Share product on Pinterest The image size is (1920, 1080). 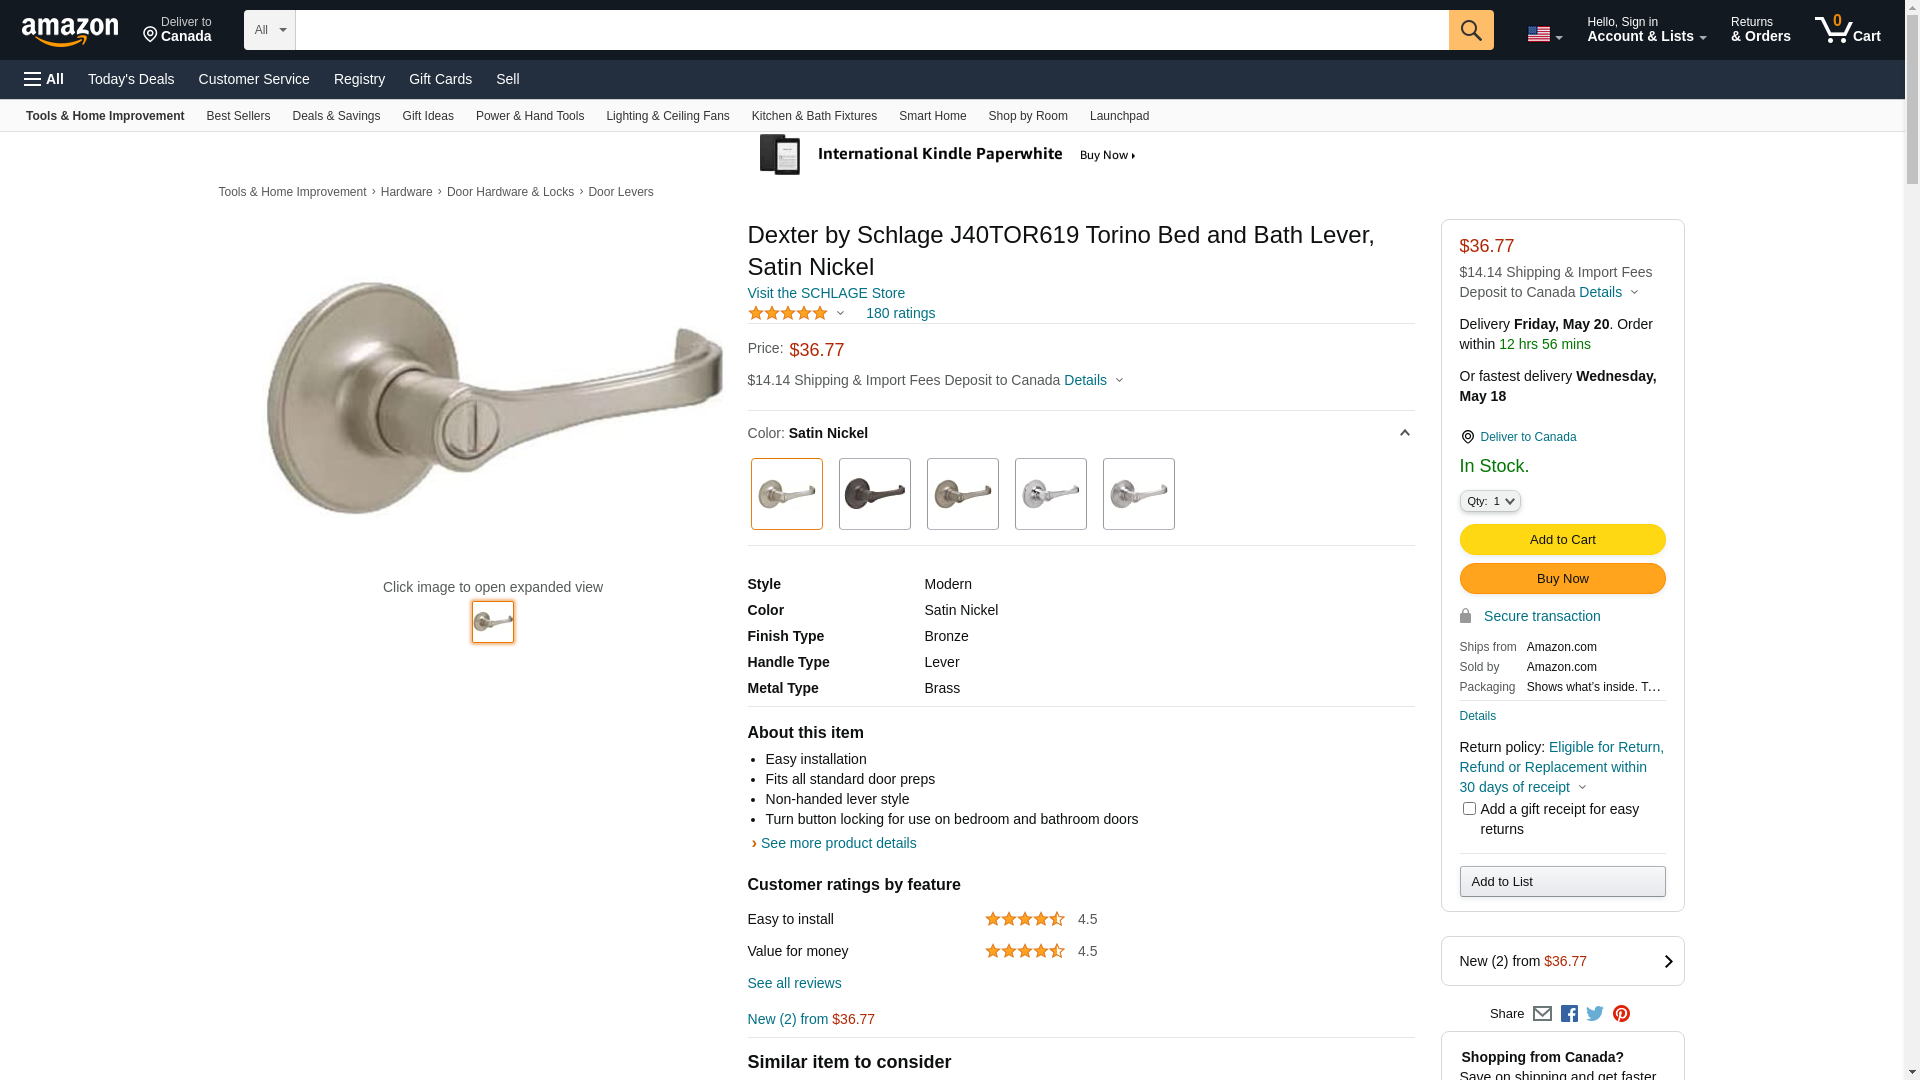[x=1621, y=1014]
